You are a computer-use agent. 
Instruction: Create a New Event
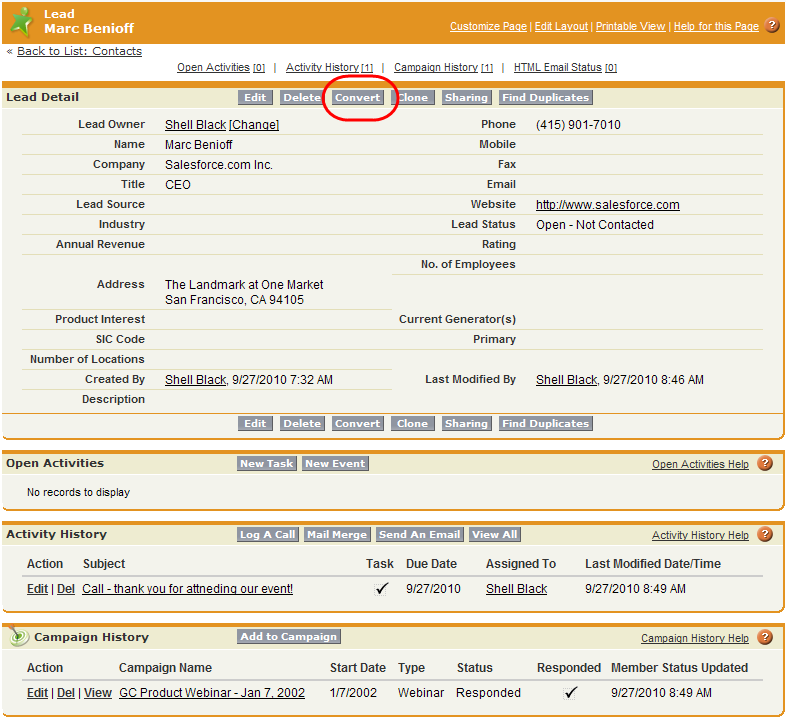click(335, 463)
